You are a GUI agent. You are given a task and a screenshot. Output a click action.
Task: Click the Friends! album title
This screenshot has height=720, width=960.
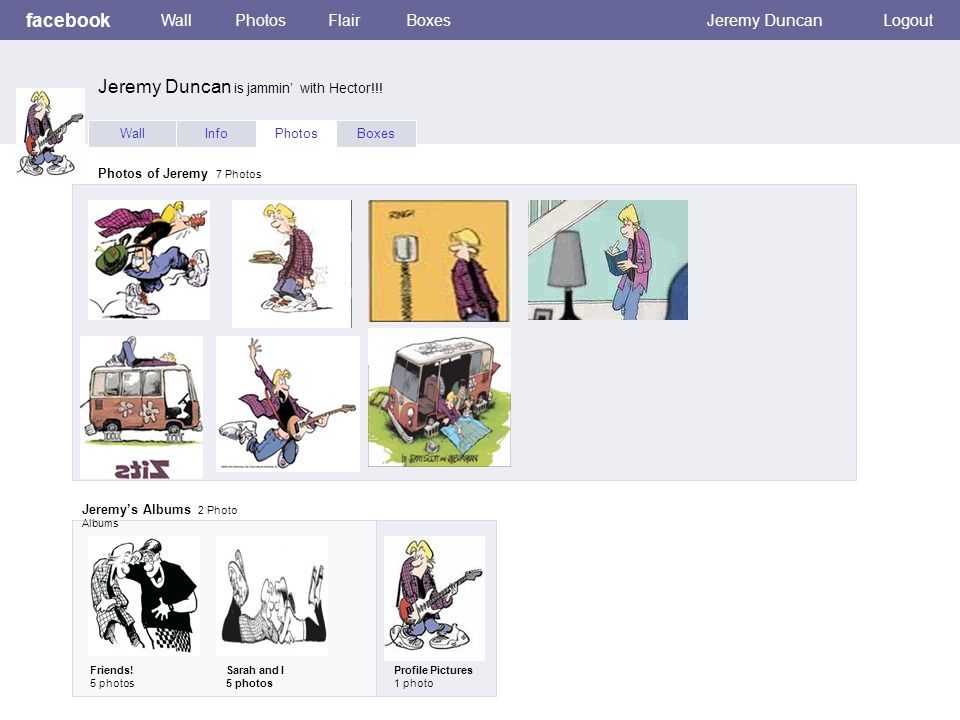111,670
